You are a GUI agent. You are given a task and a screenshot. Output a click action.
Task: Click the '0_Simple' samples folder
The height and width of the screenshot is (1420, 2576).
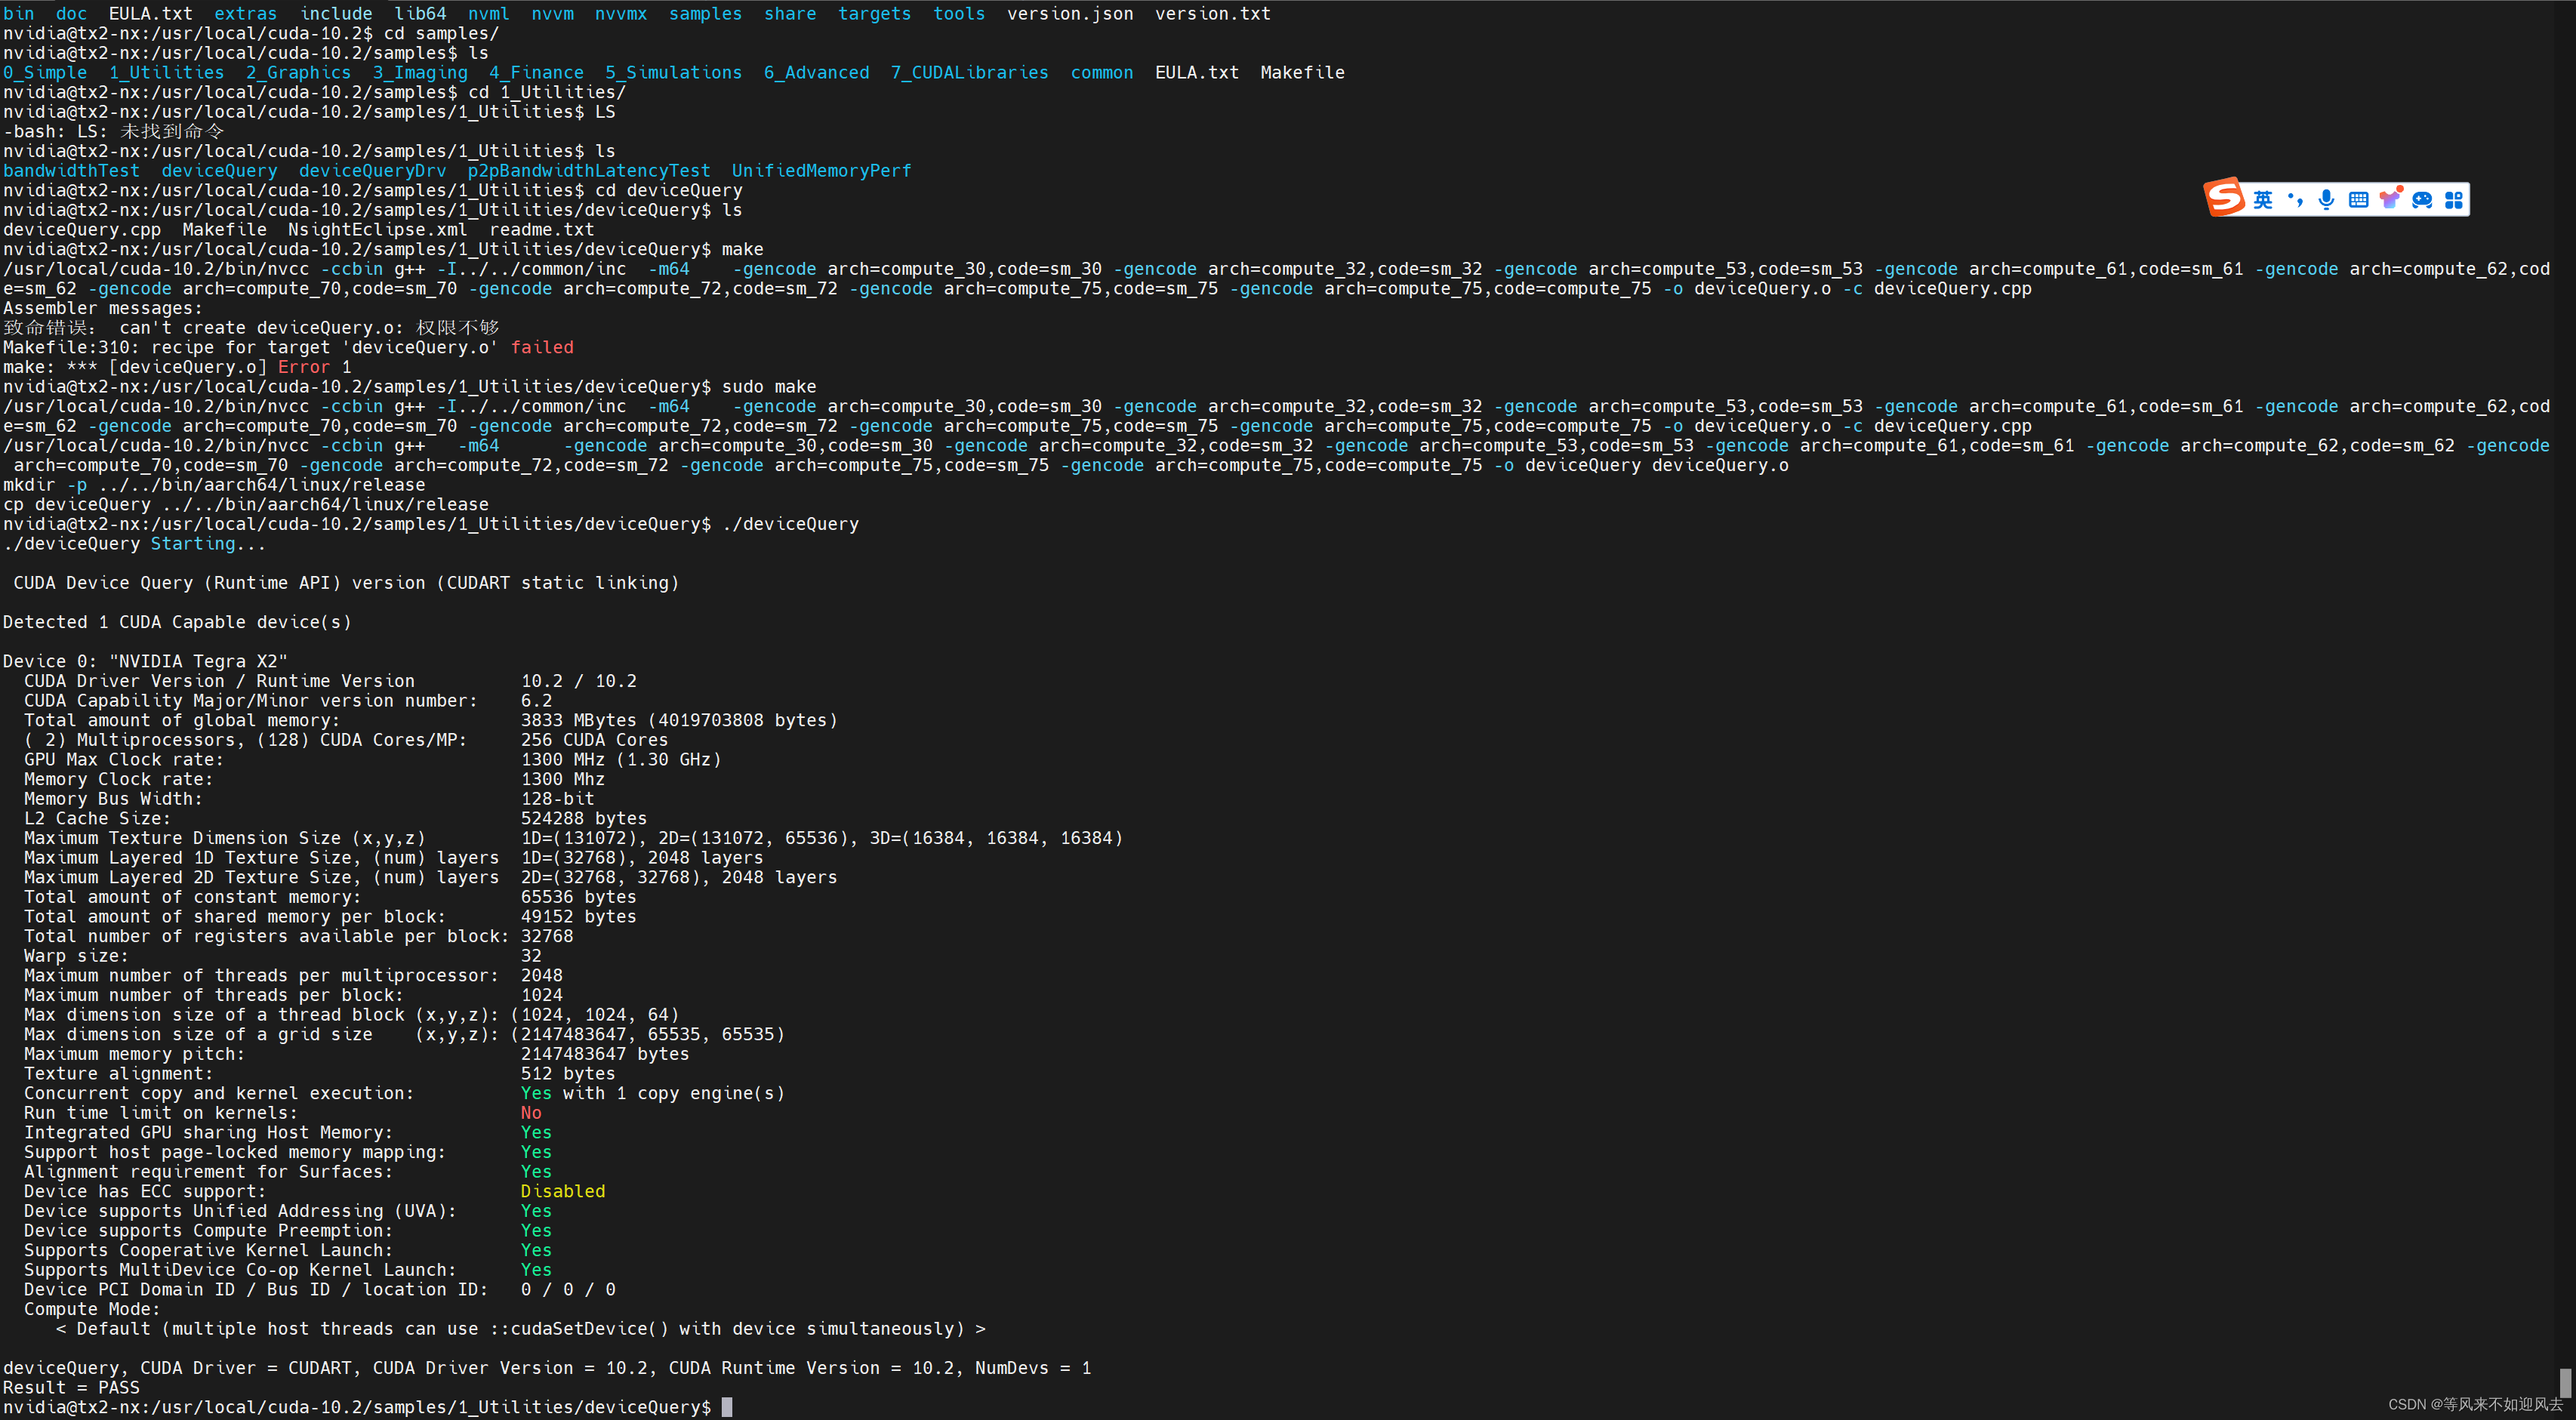click(45, 73)
